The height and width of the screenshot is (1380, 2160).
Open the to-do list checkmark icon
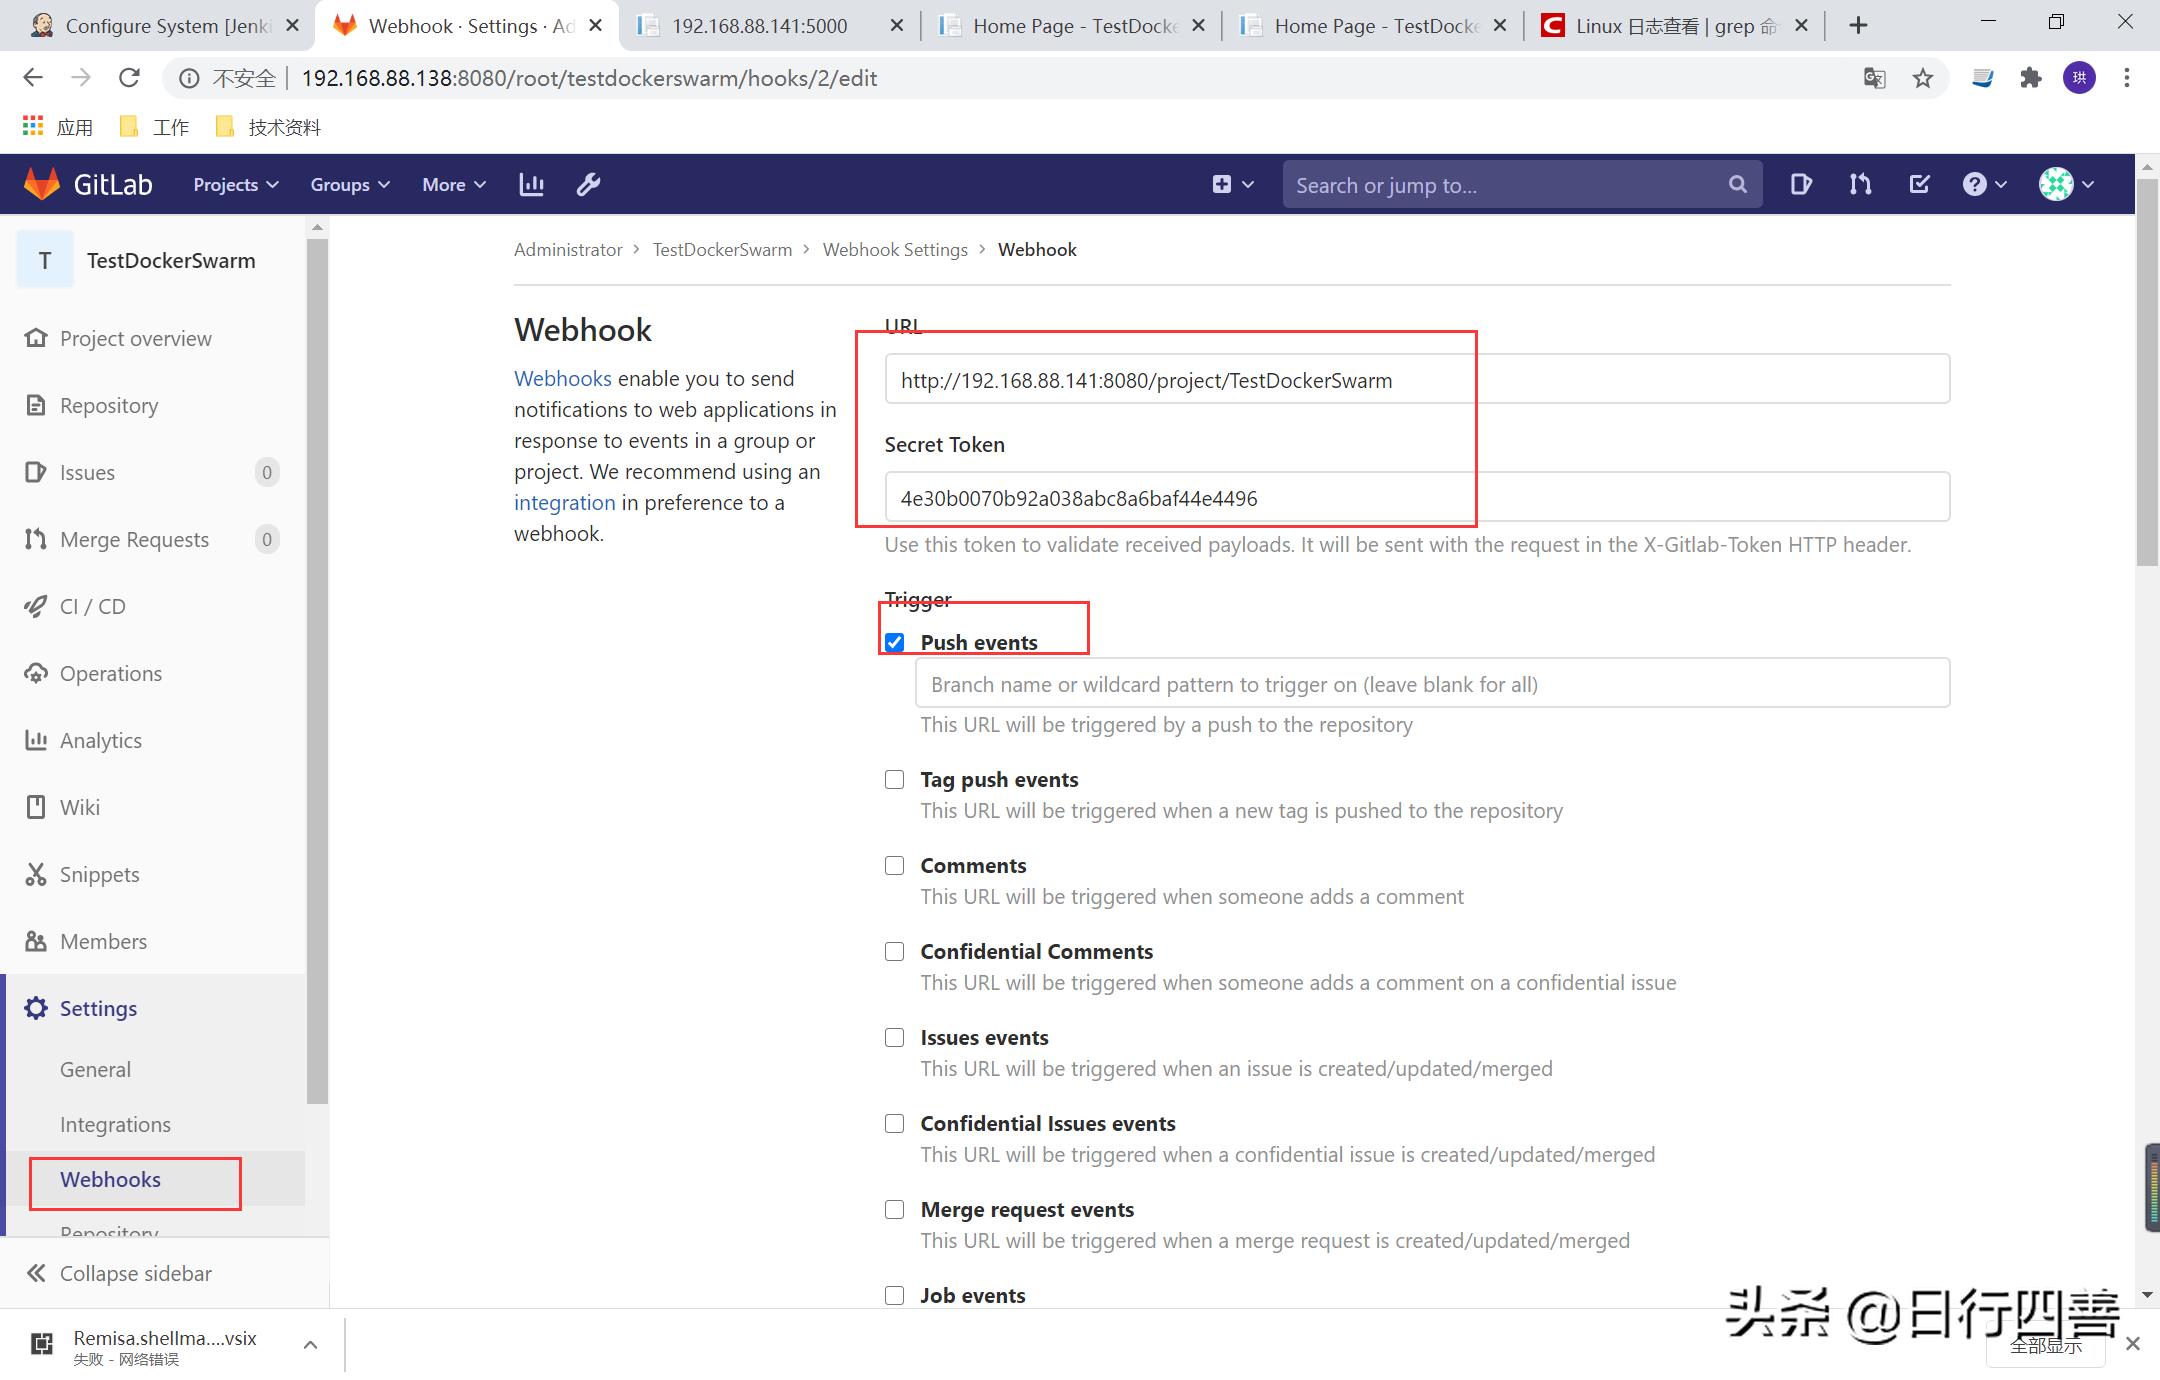pos(1919,184)
